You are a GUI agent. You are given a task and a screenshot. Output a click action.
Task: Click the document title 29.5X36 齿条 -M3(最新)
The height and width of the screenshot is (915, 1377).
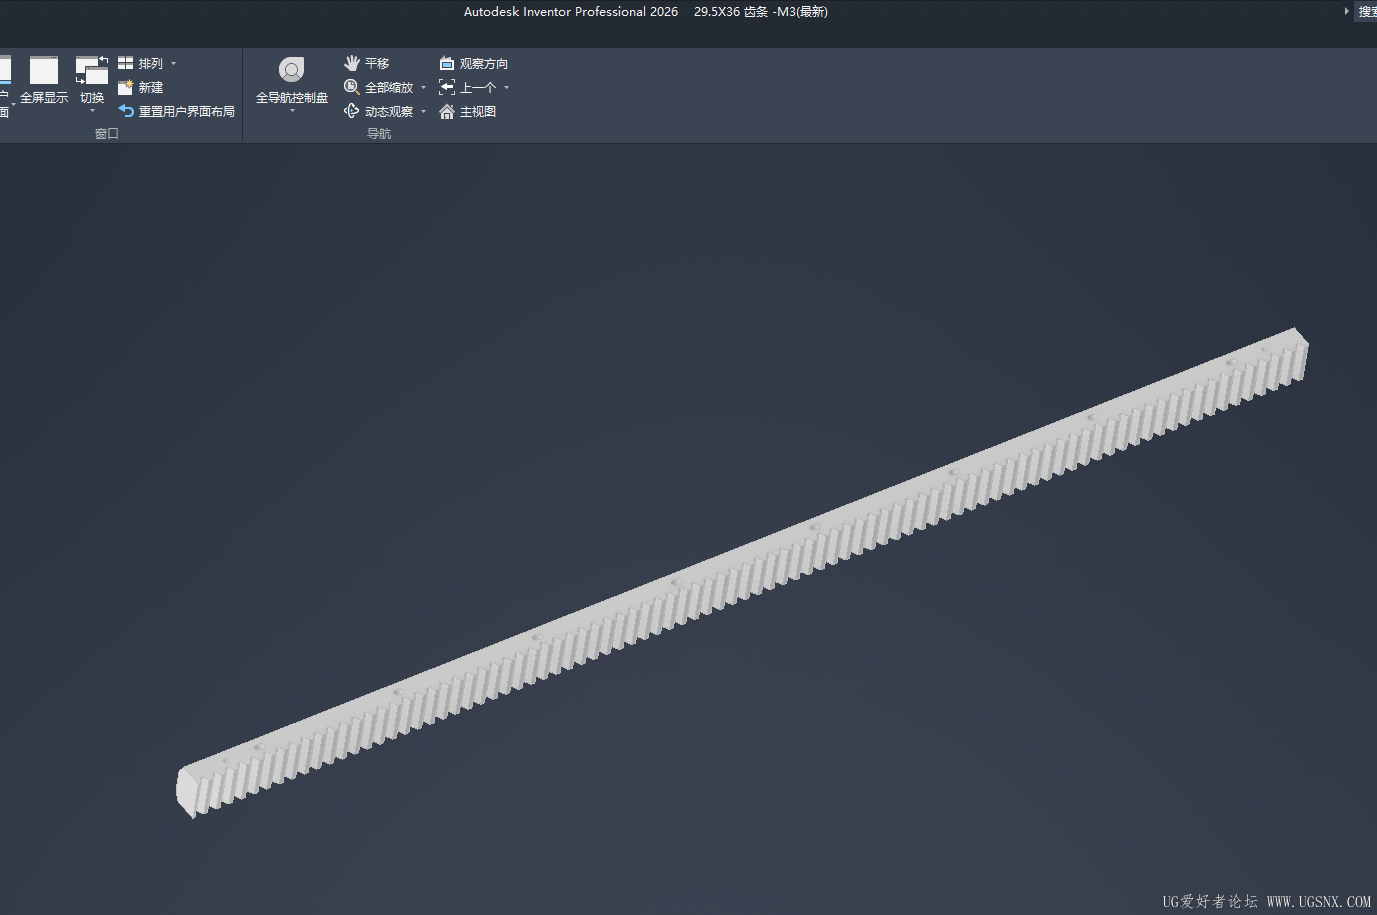pyautogui.click(x=761, y=12)
